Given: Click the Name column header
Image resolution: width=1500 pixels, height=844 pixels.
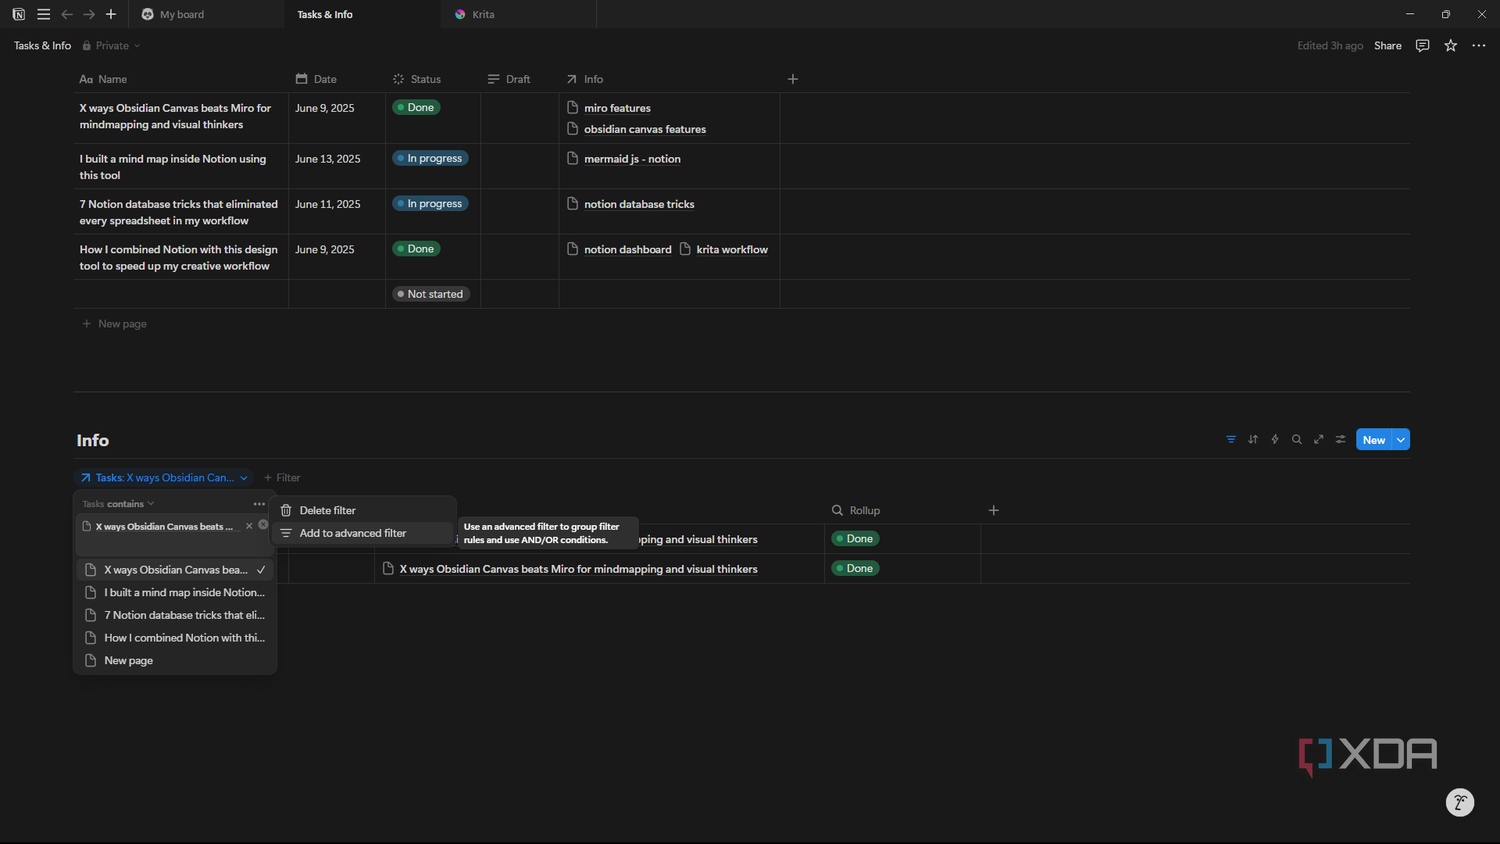Looking at the screenshot, I should (x=181, y=79).
